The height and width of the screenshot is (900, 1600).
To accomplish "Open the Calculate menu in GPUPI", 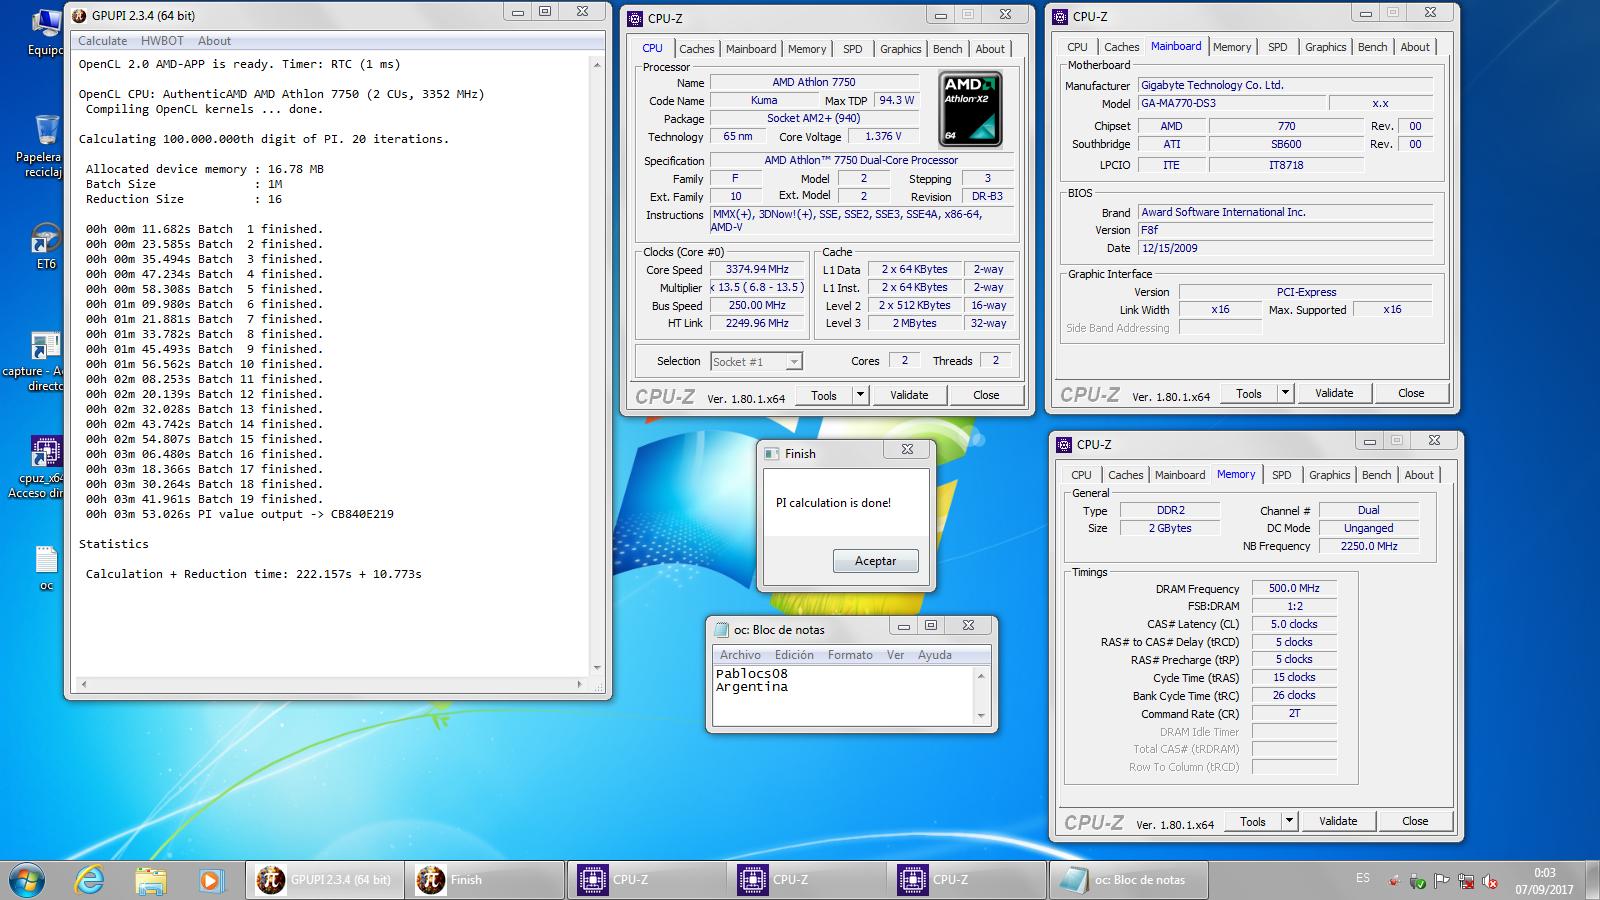I will [103, 41].
